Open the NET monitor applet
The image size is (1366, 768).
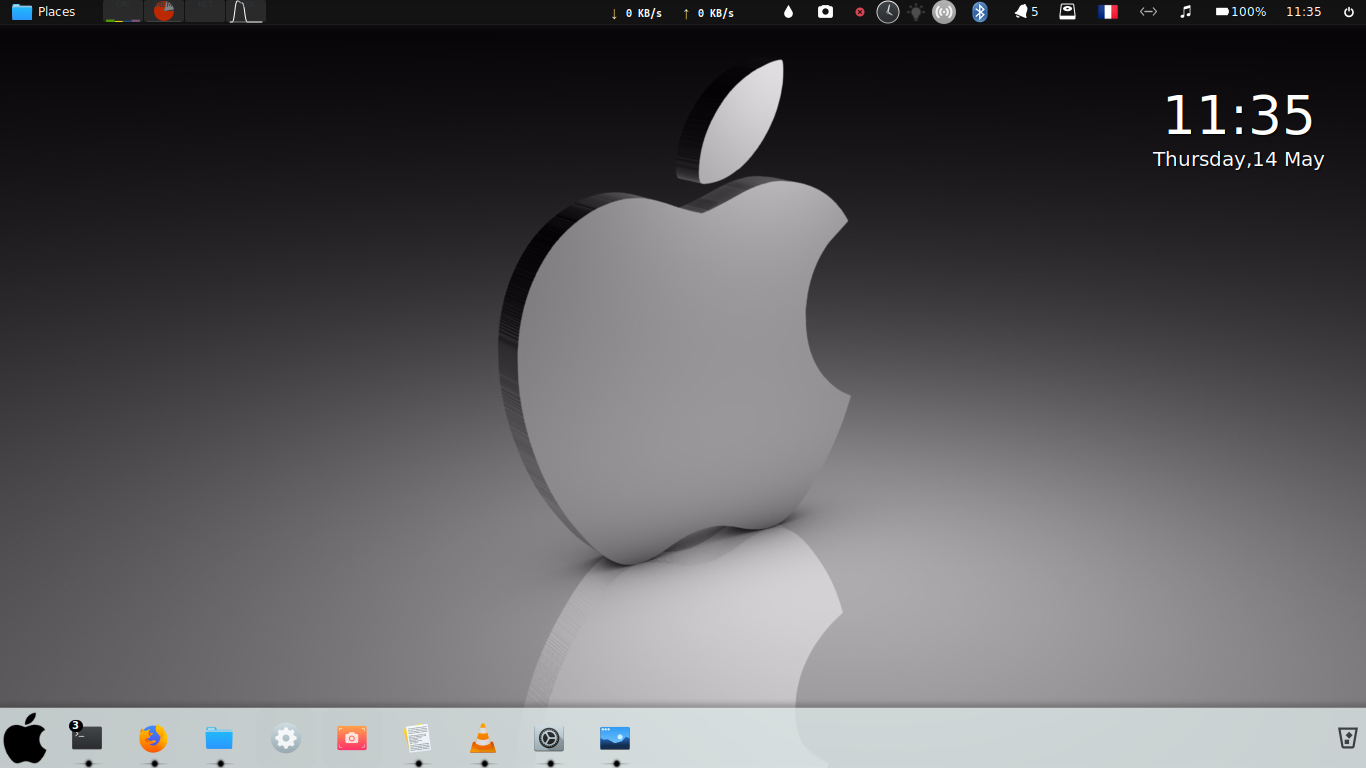(x=205, y=12)
